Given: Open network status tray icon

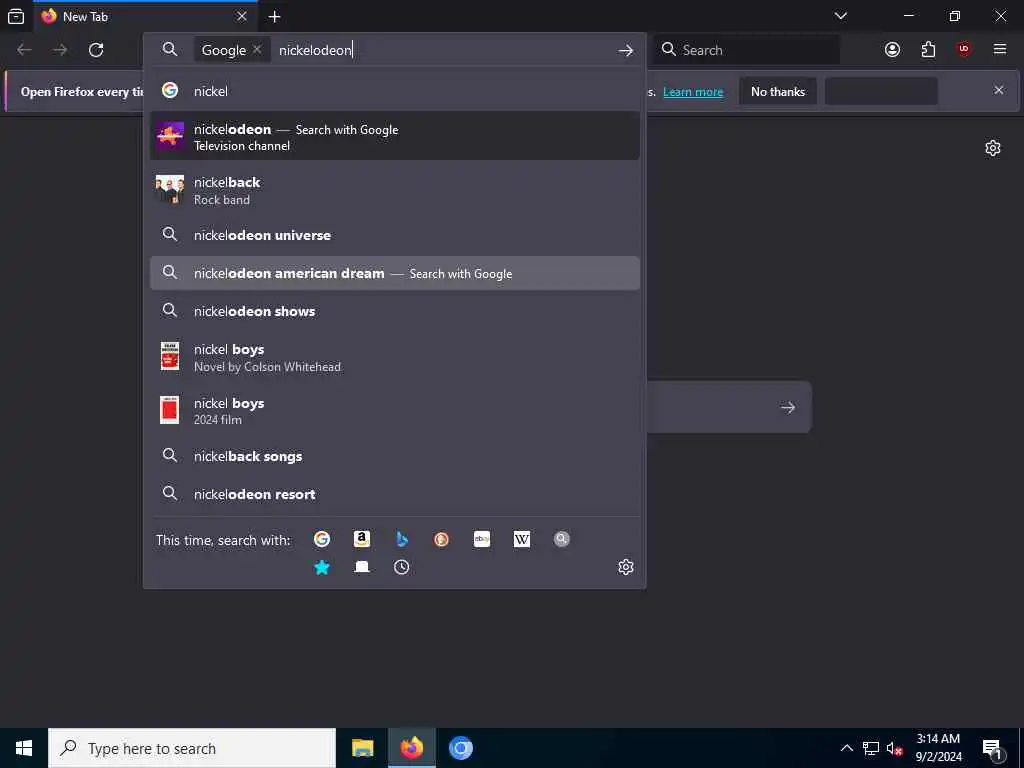Looking at the screenshot, I should [x=871, y=748].
